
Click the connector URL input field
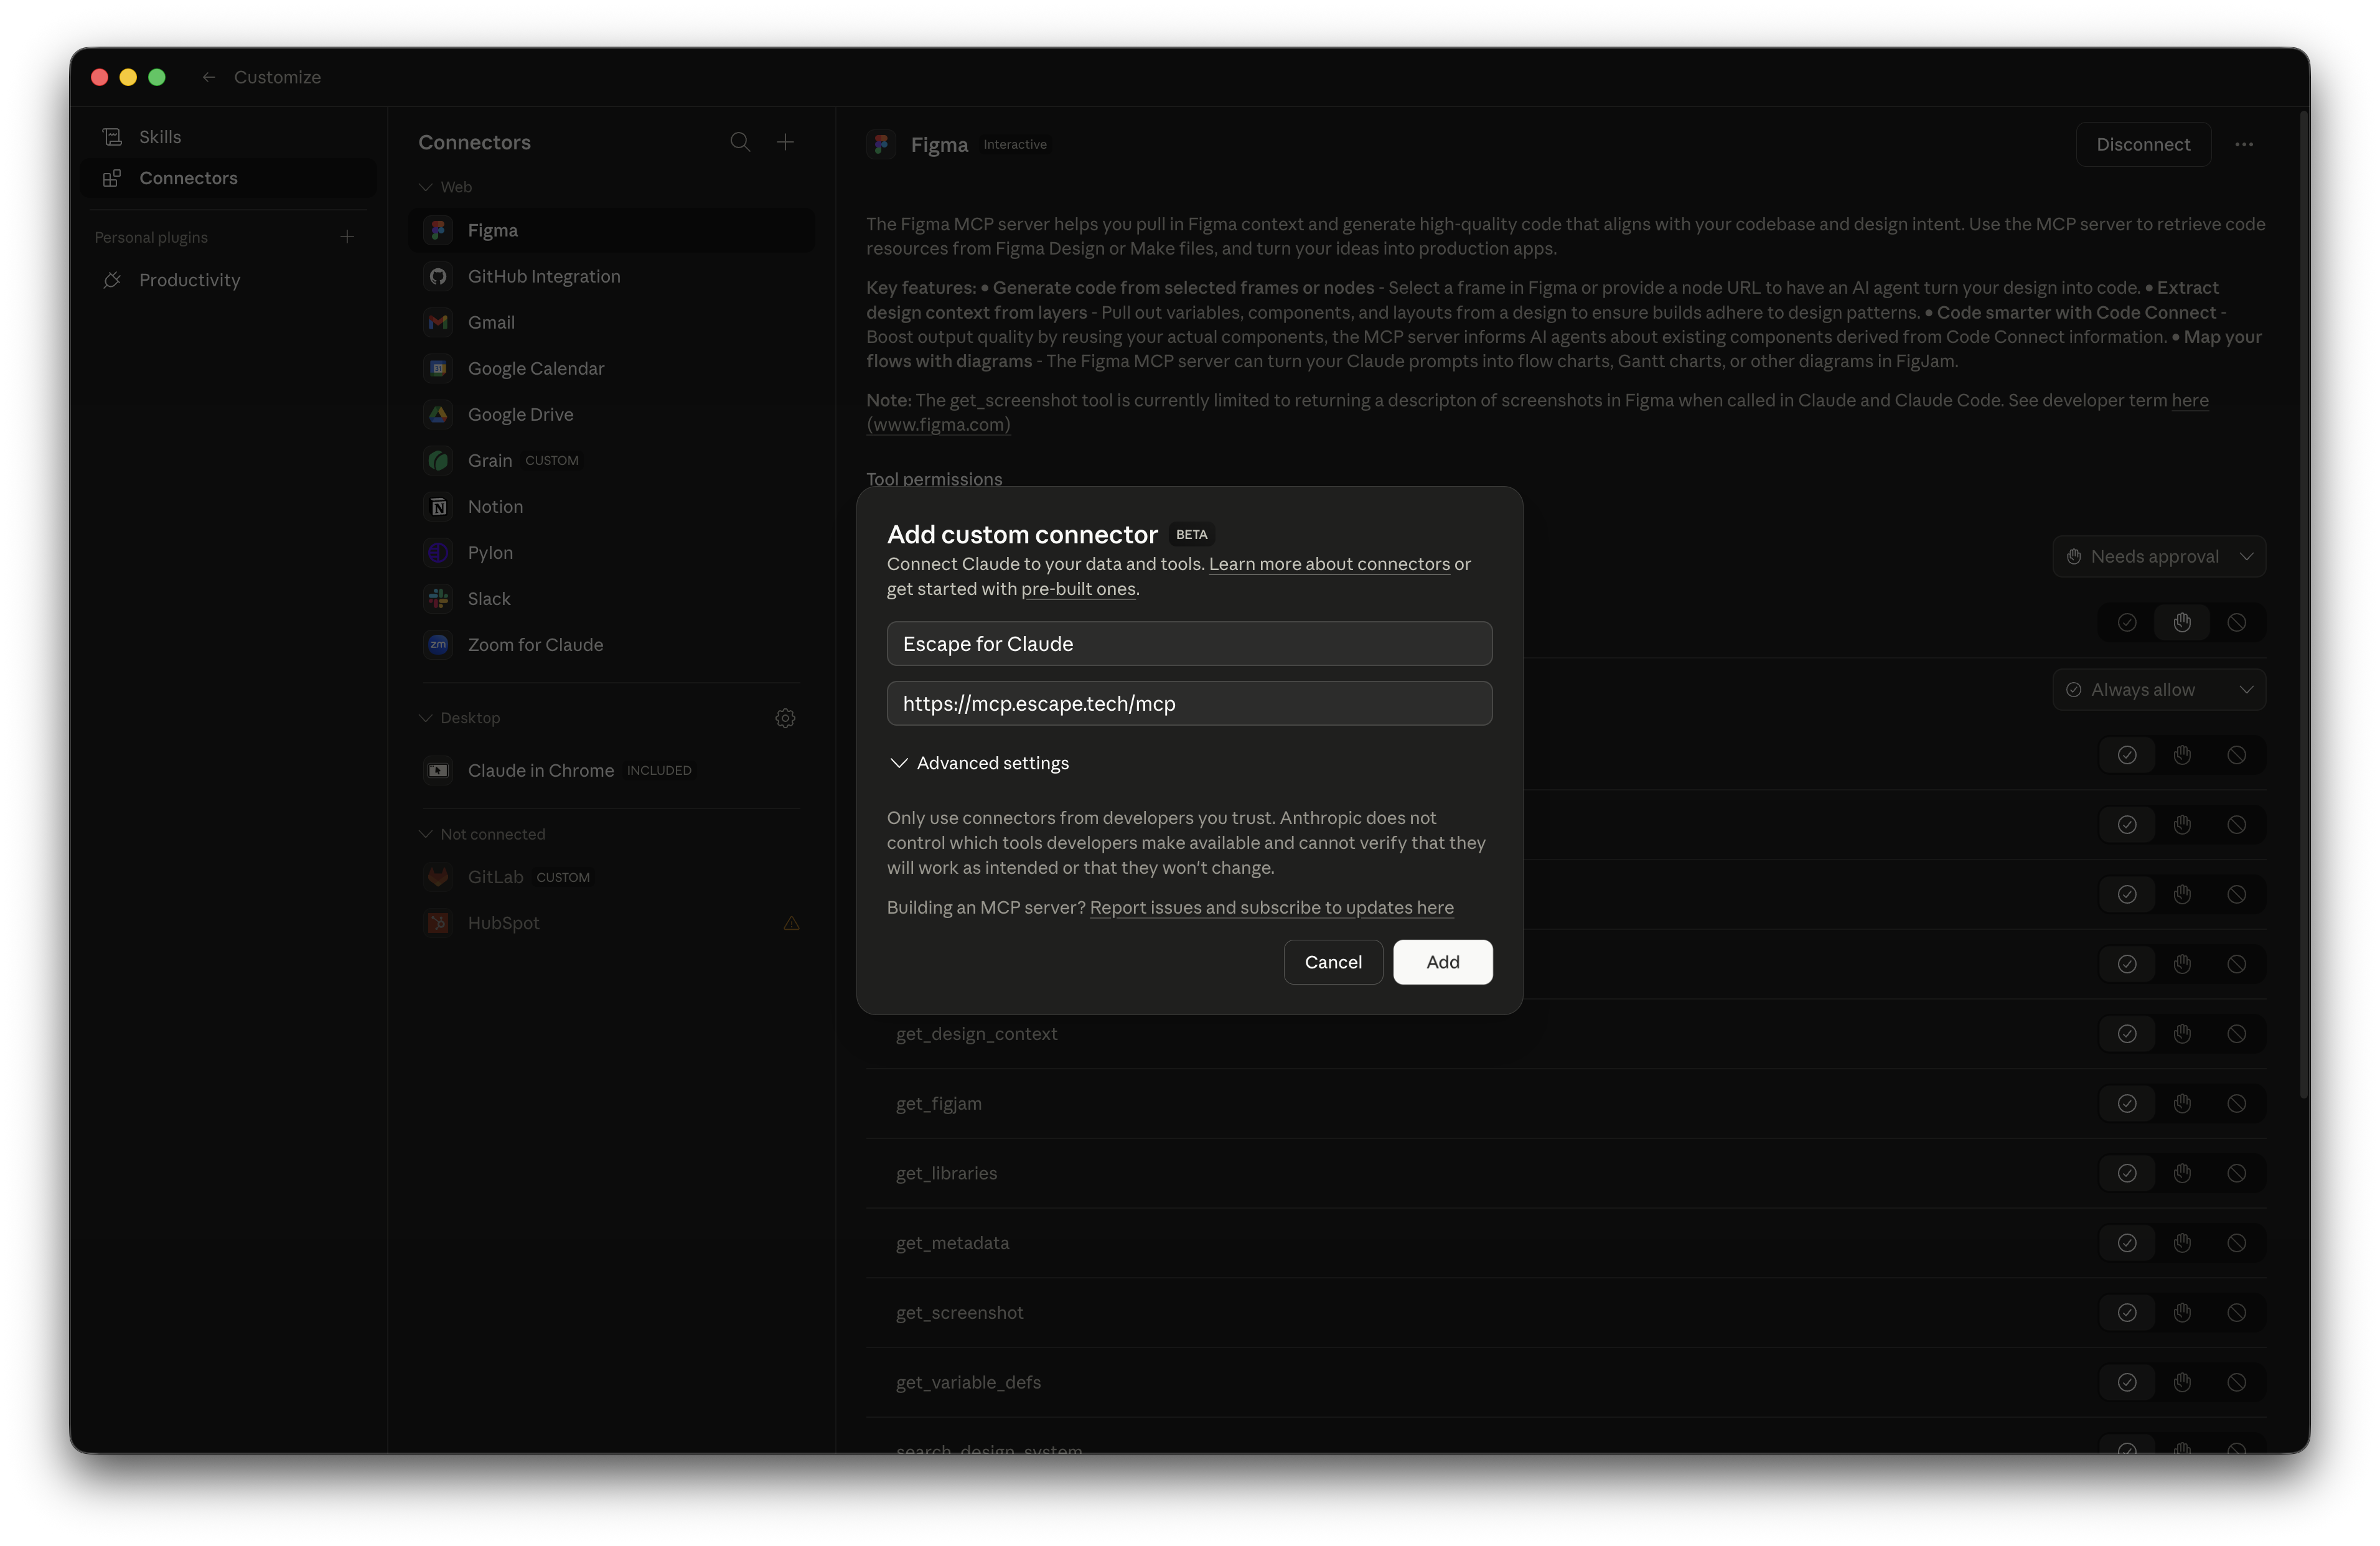(x=1189, y=703)
